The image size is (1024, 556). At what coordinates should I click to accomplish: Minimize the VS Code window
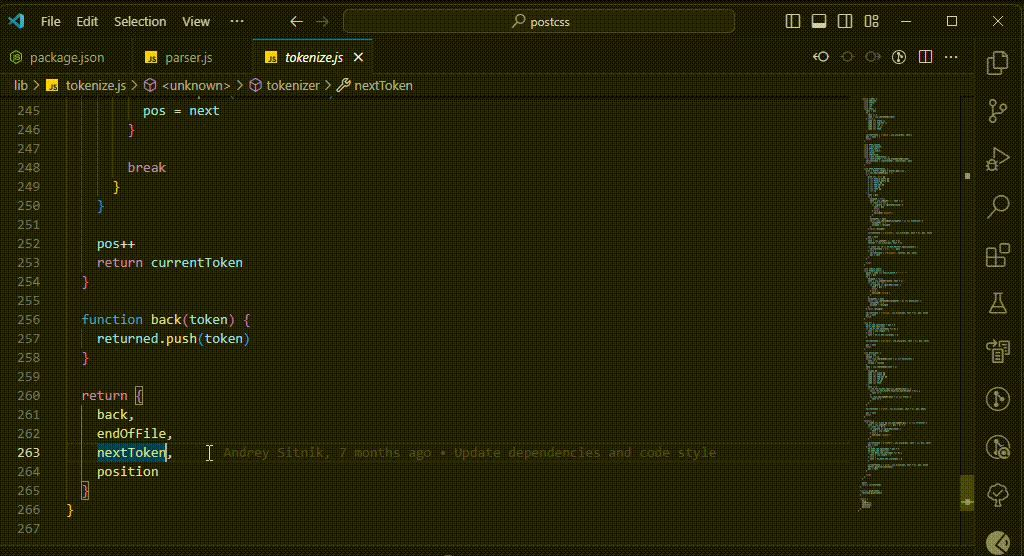[x=905, y=22]
